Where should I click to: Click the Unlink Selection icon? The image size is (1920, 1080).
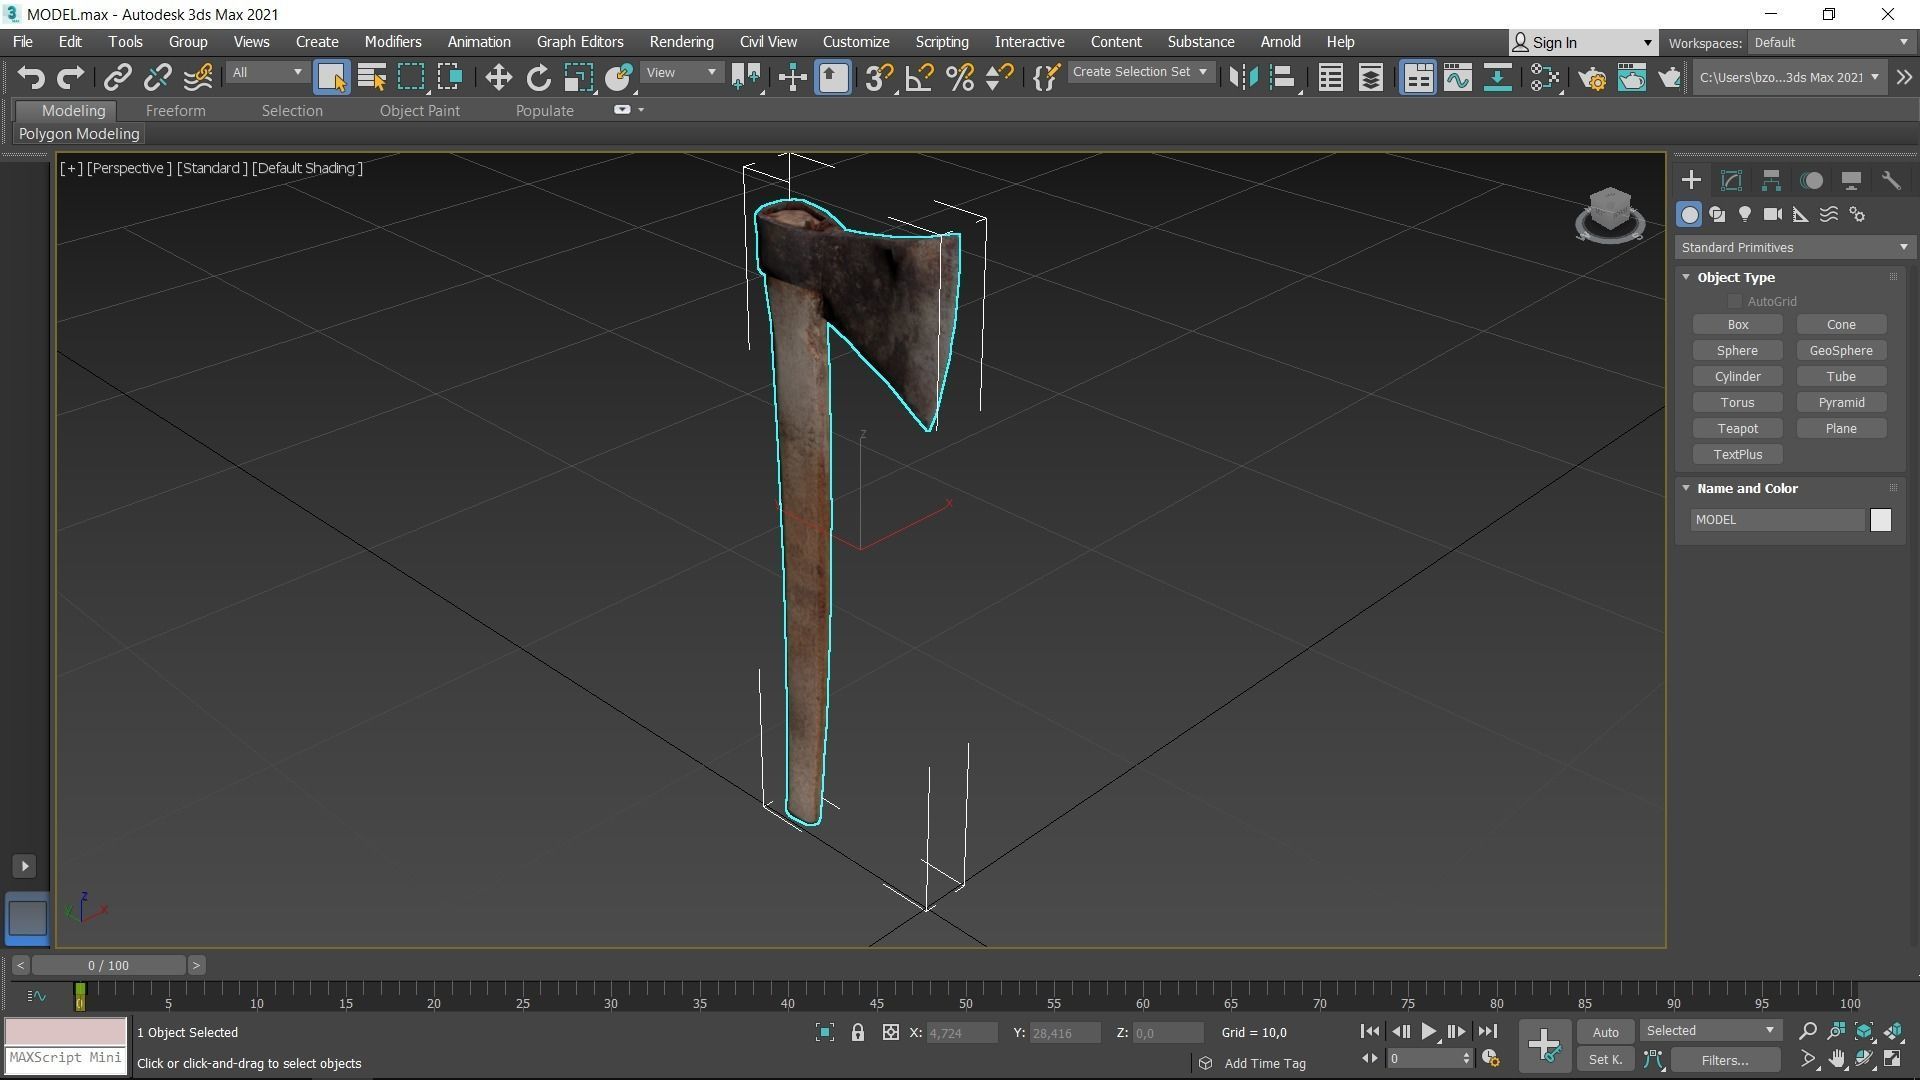click(x=157, y=77)
